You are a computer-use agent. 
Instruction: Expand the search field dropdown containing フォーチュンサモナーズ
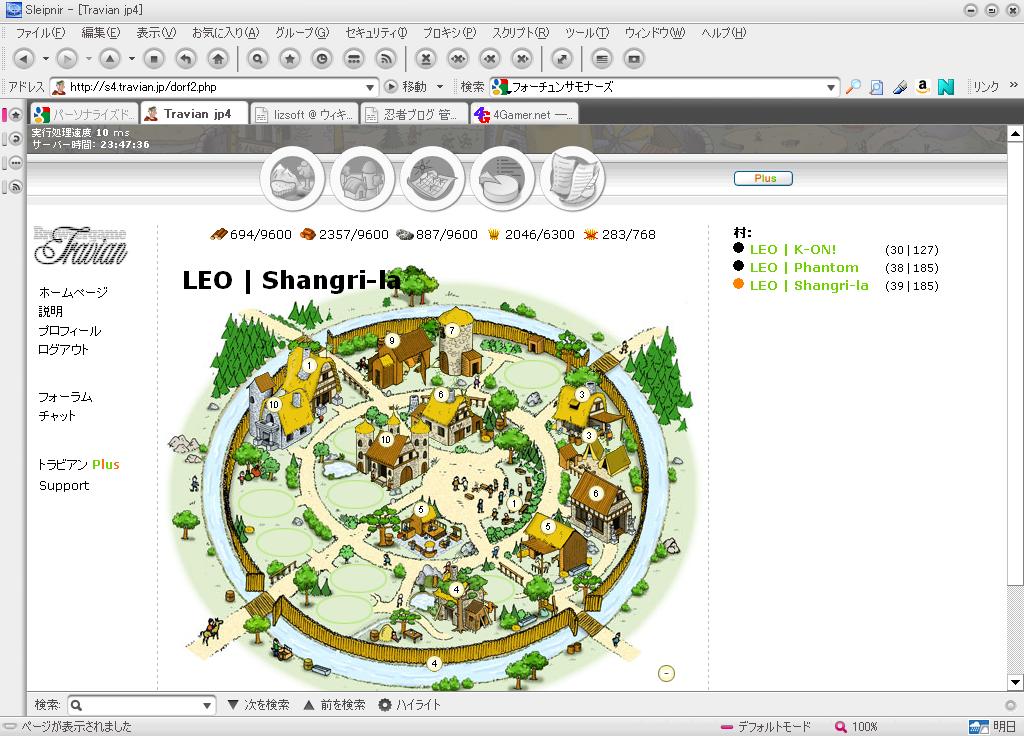831,87
